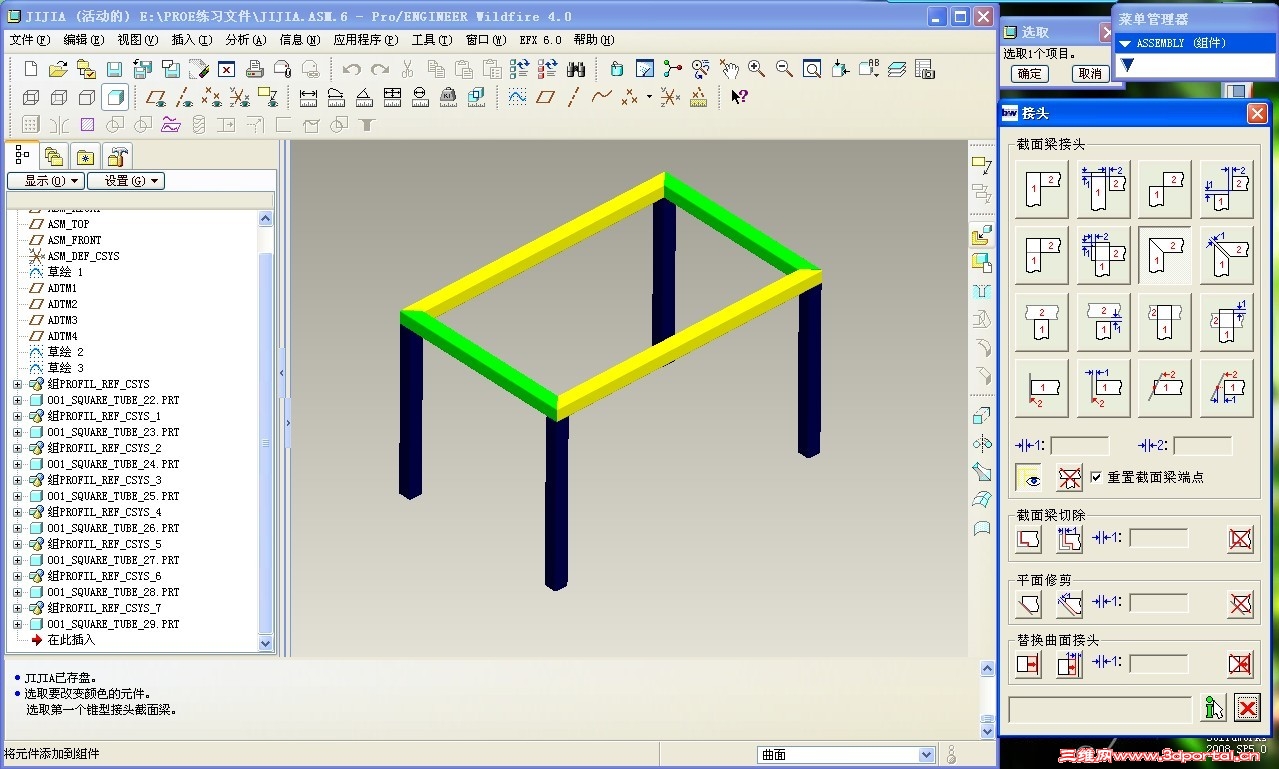The image size is (1279, 769).
Task: Click the first offset input field in 截面梁接头
Action: pyautogui.click(x=1080, y=446)
